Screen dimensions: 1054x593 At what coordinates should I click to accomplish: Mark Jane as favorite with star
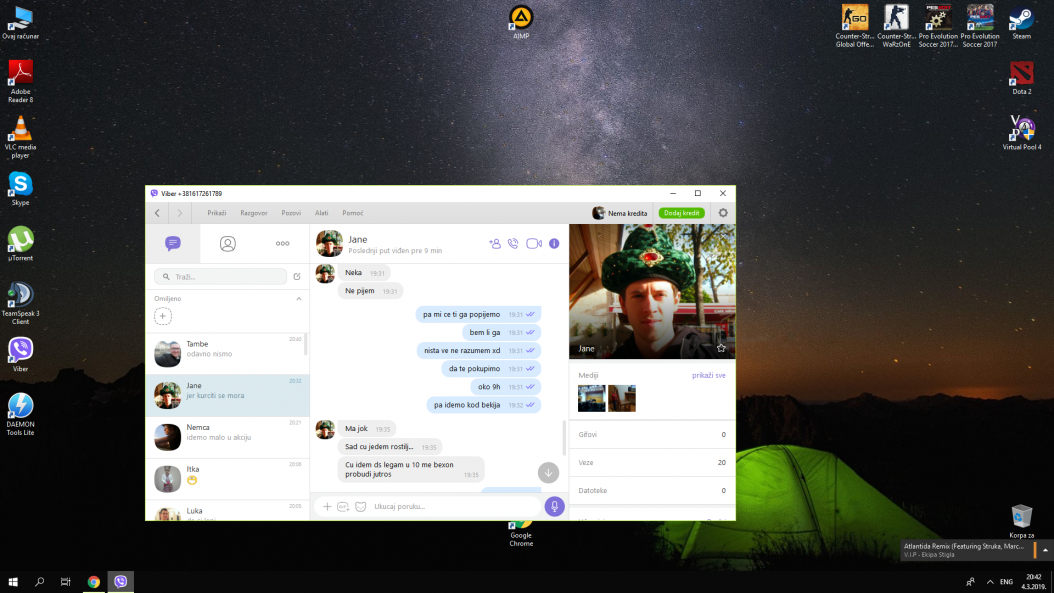coord(721,348)
